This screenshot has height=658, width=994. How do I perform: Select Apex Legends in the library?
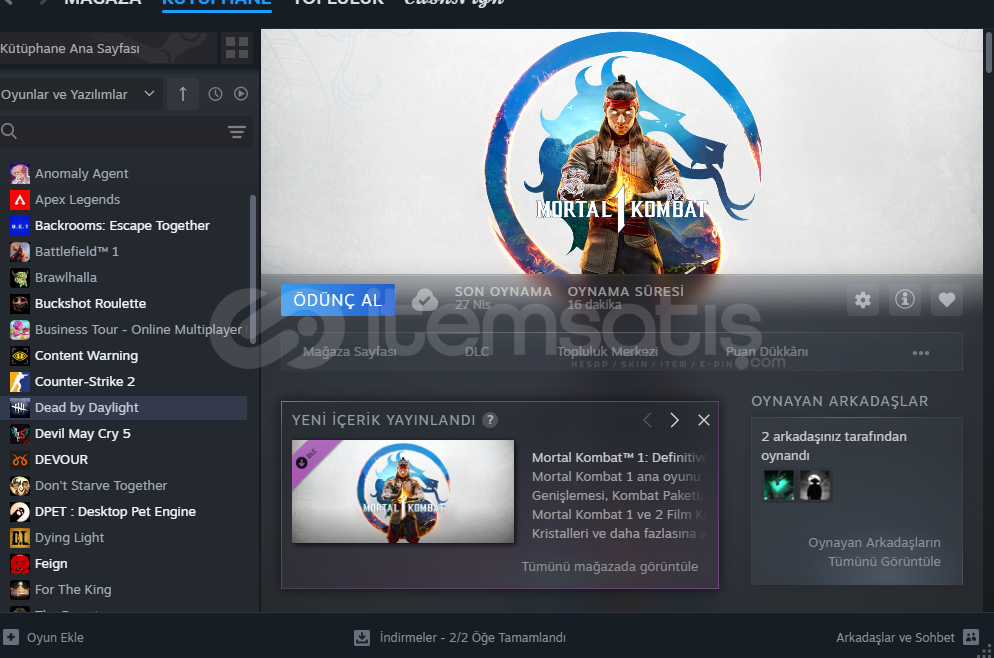[123, 200]
